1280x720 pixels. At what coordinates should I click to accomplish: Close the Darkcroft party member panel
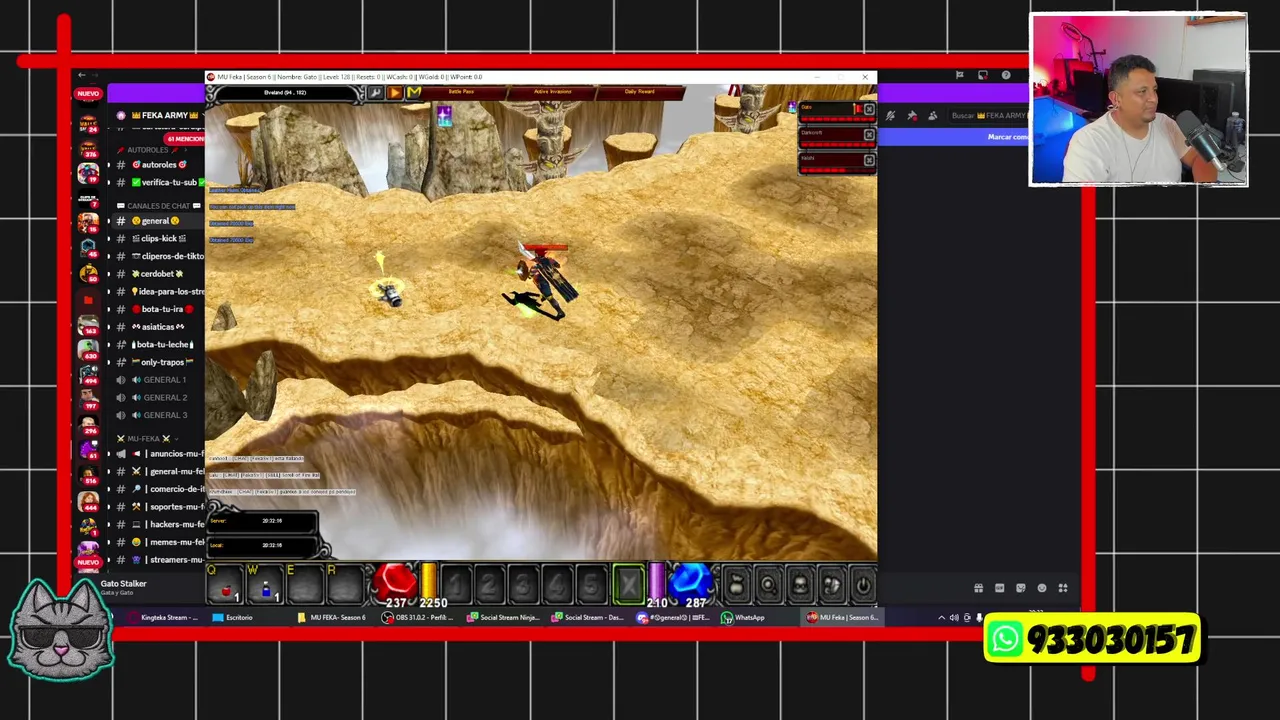point(869,134)
